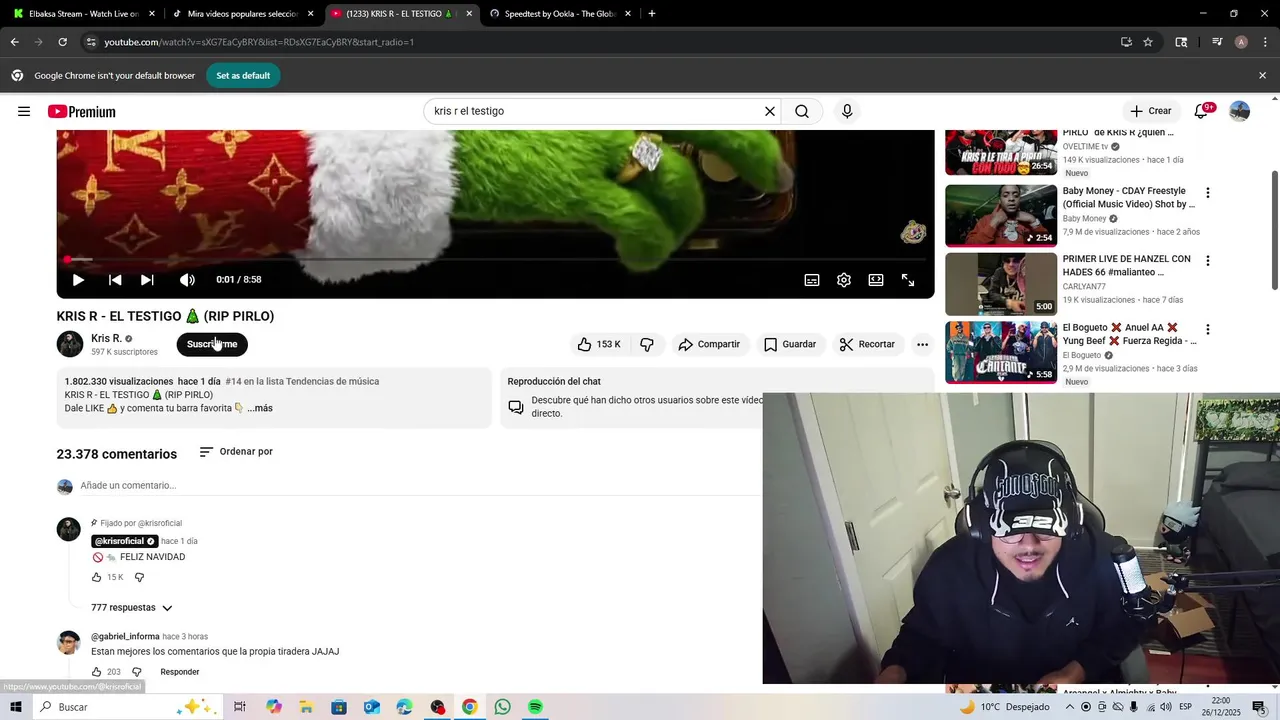Focus the Añade un comentario field
The height and width of the screenshot is (720, 1280).
(x=420, y=486)
